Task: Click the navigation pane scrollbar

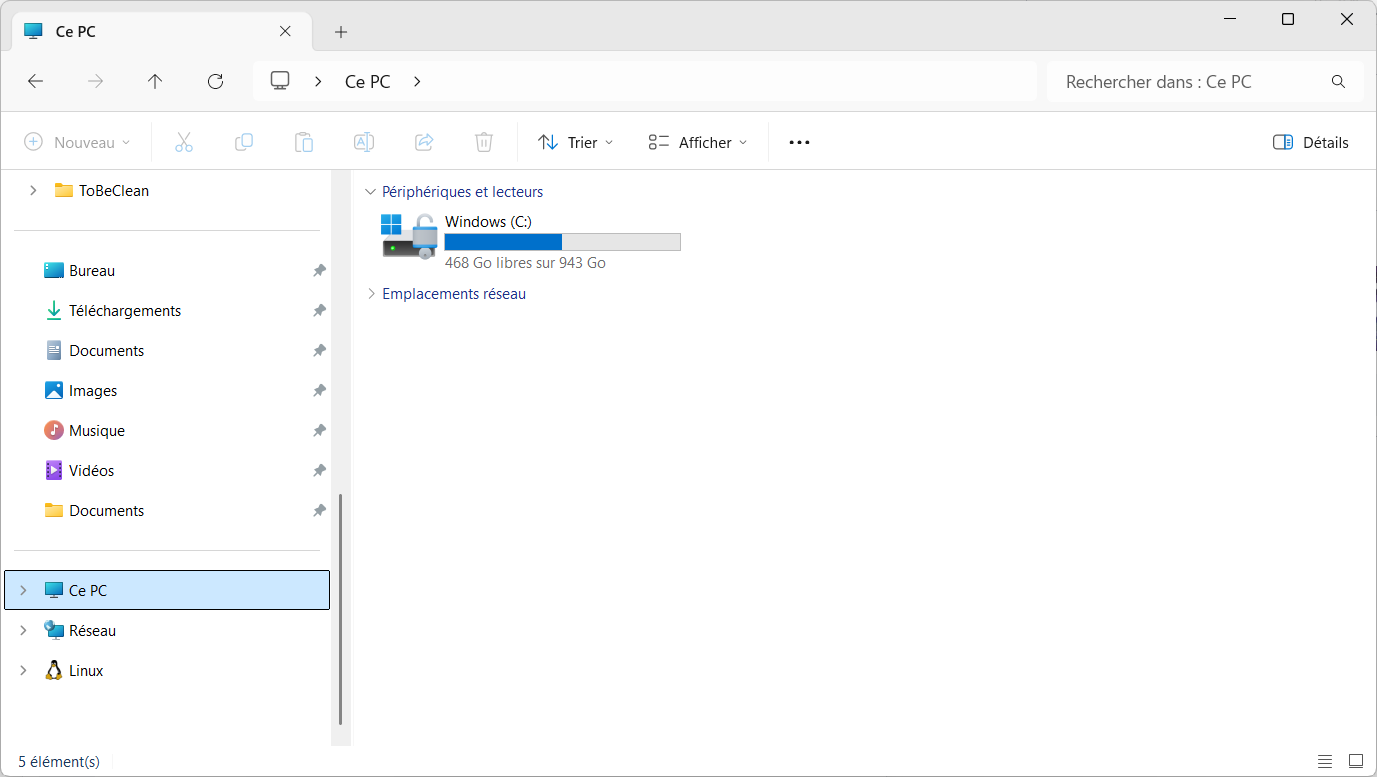Action: pos(341,608)
